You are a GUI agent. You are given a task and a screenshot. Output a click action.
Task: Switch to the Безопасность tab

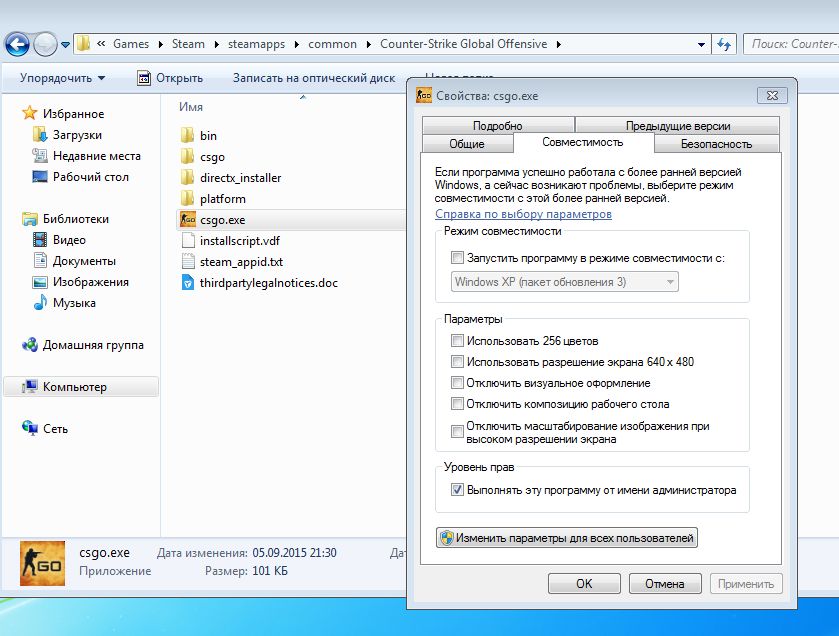716,144
